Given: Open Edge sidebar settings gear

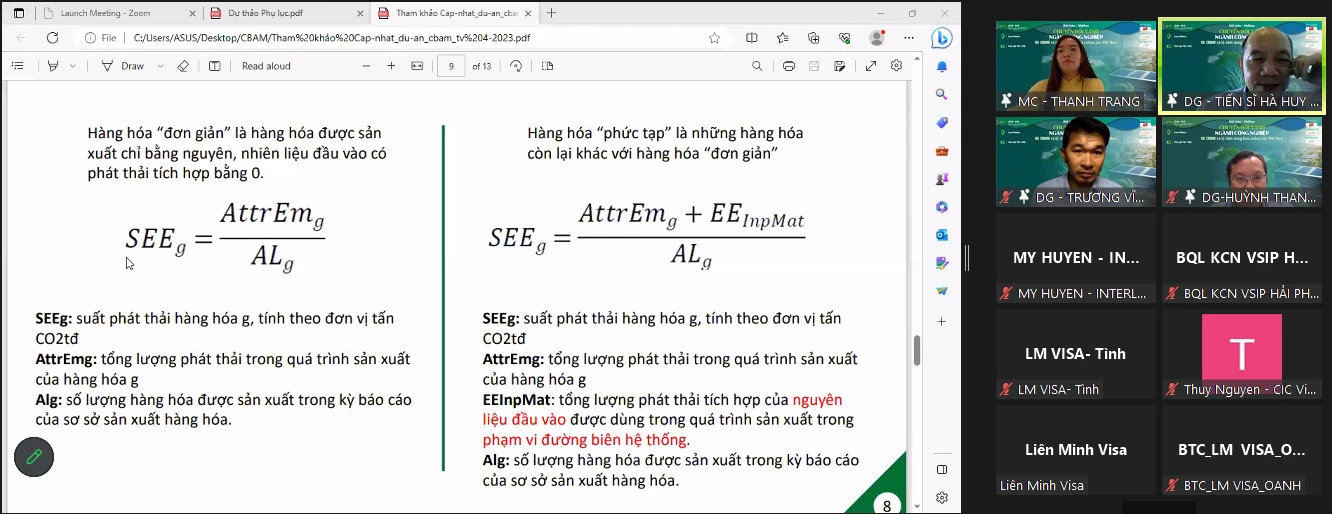Looking at the screenshot, I should 941,497.
